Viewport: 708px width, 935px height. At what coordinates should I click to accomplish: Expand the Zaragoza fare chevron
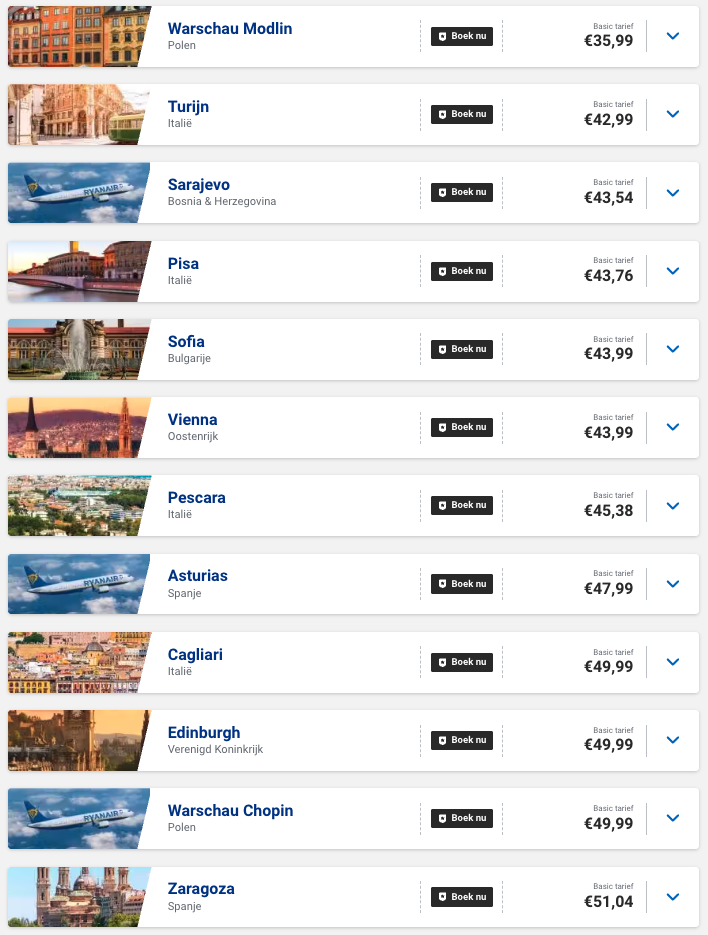click(672, 897)
